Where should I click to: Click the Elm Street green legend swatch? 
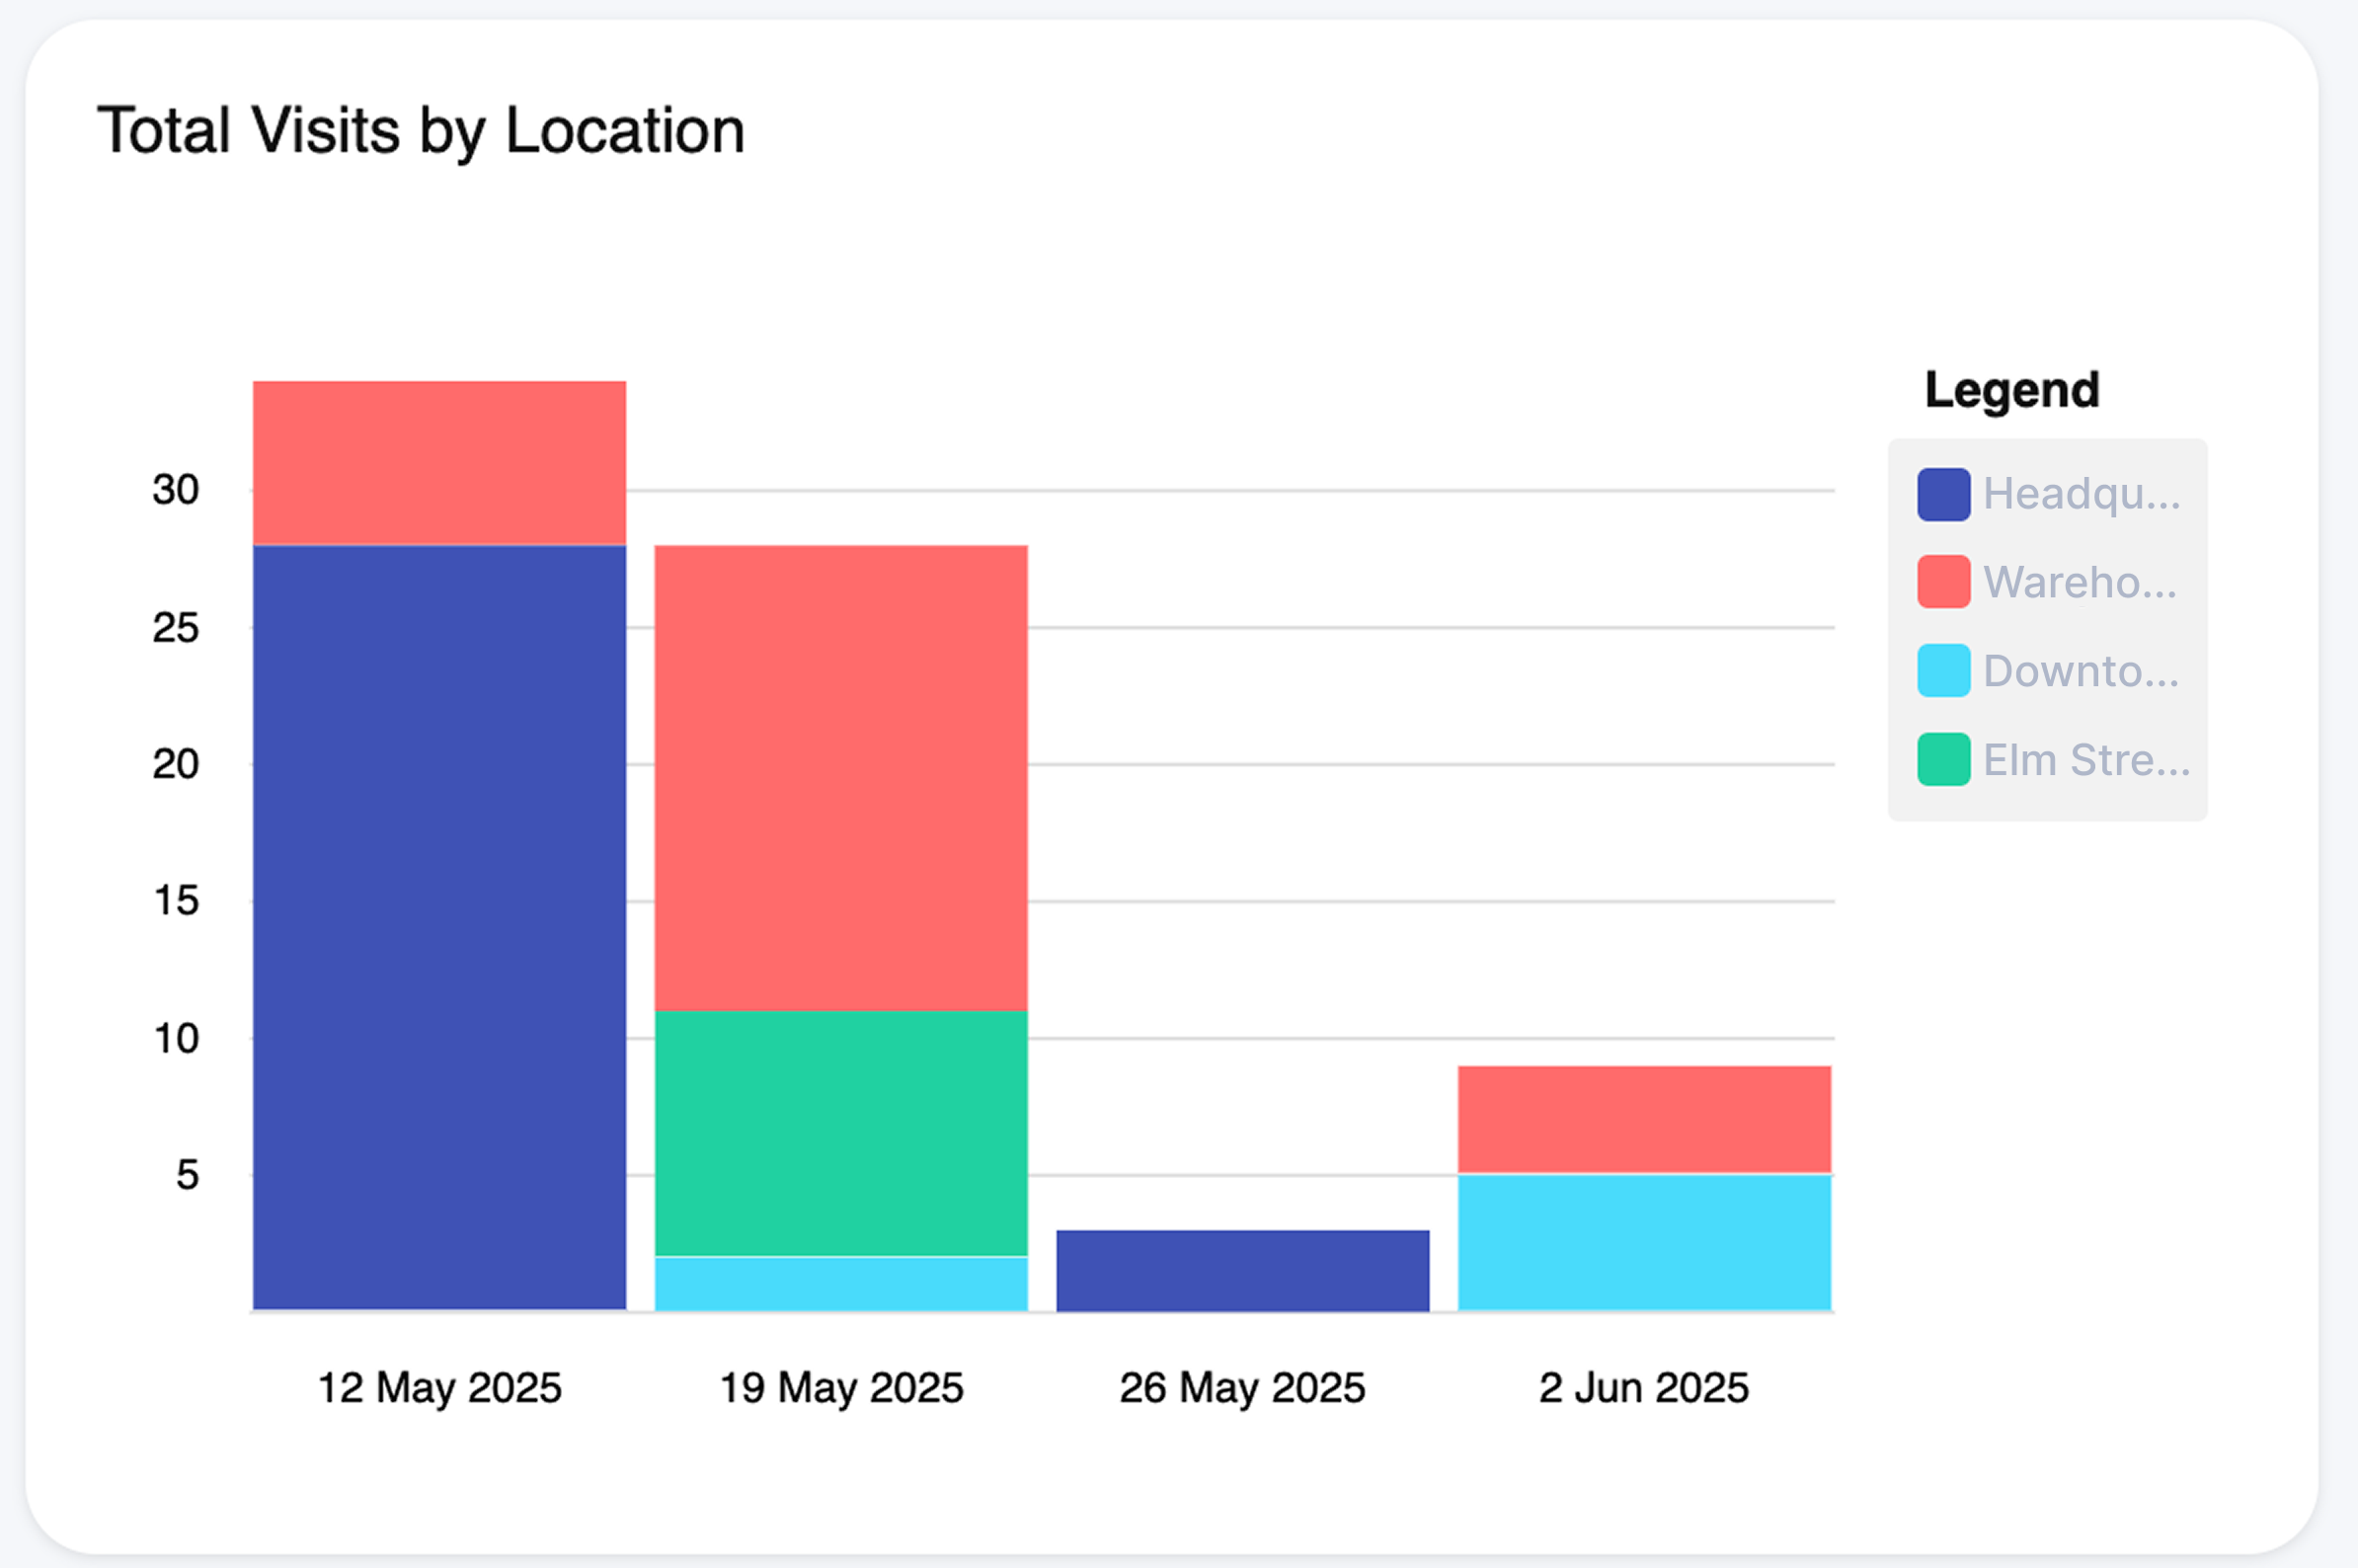pyautogui.click(x=1943, y=759)
